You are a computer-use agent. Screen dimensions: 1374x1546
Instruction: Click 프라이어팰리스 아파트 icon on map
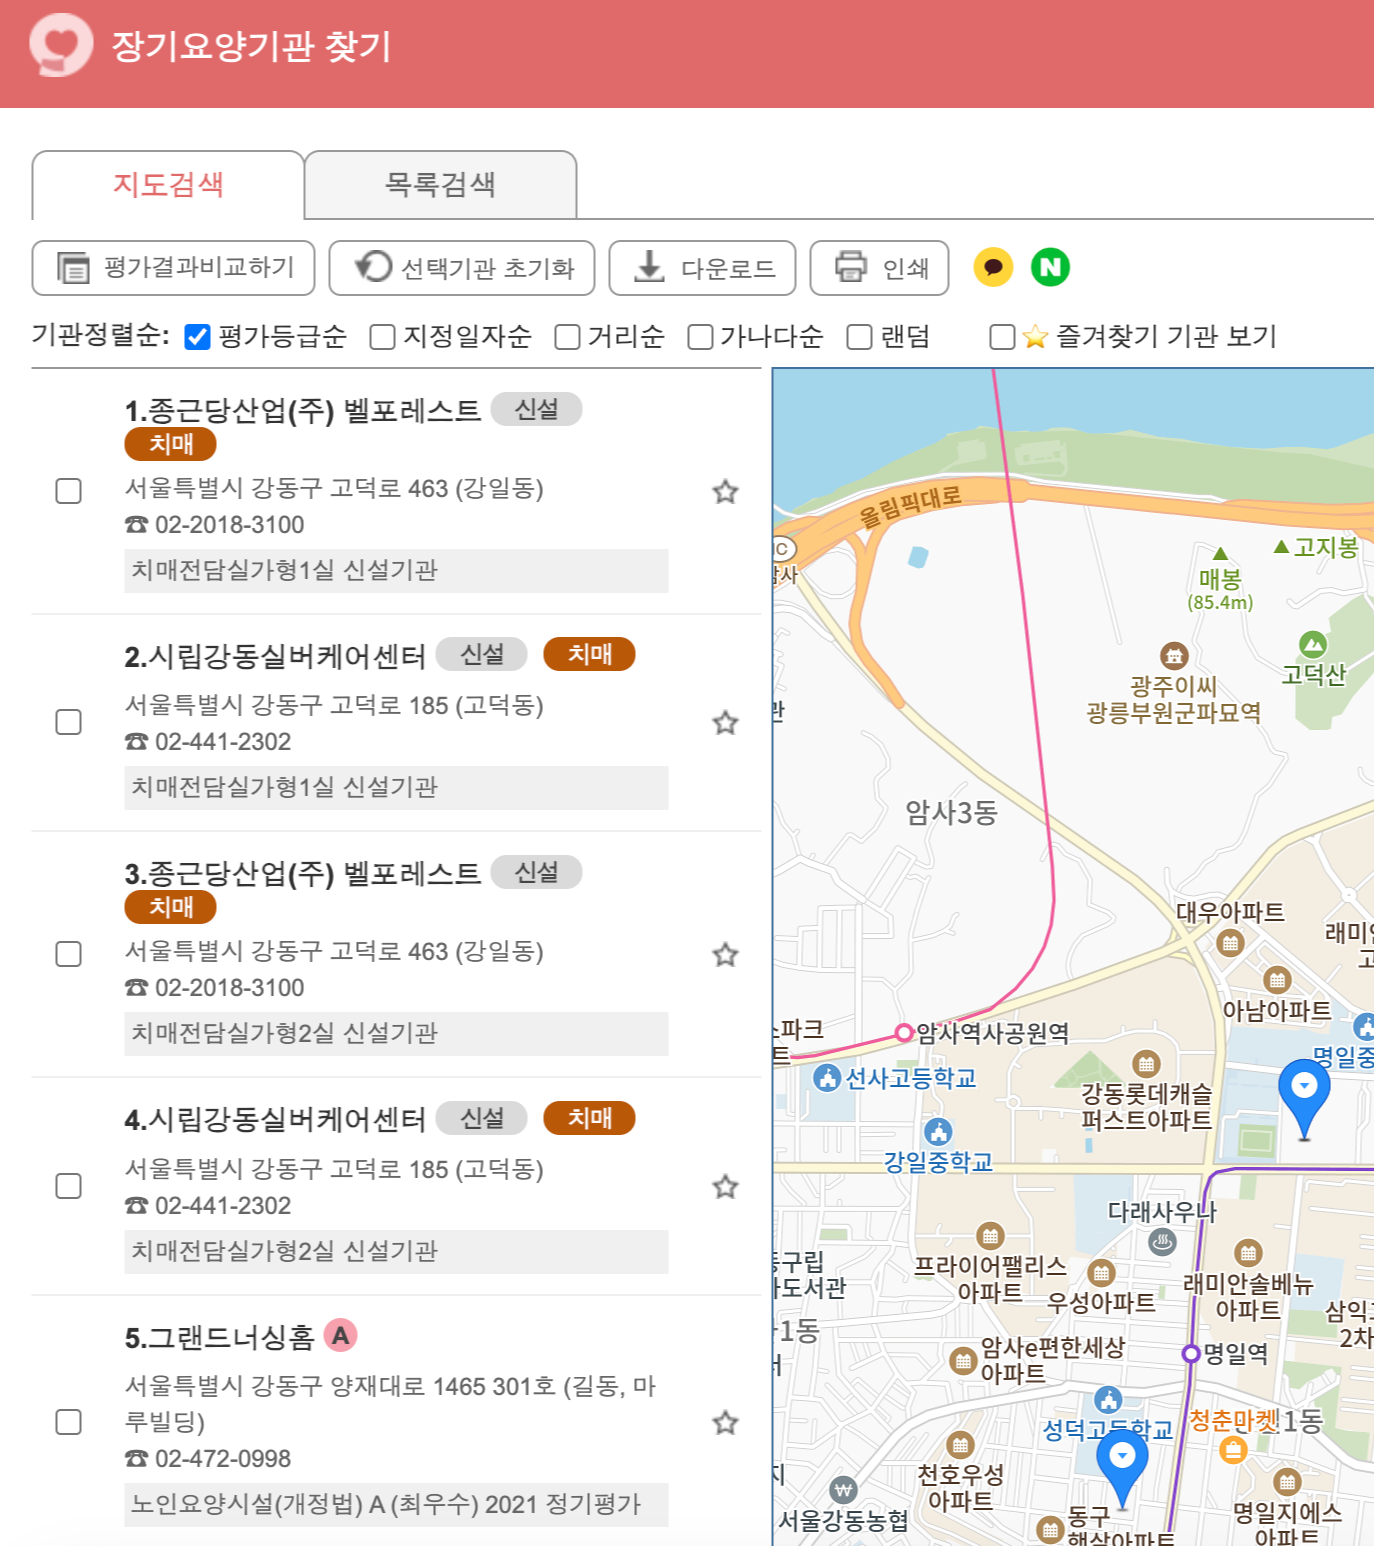coord(990,1236)
